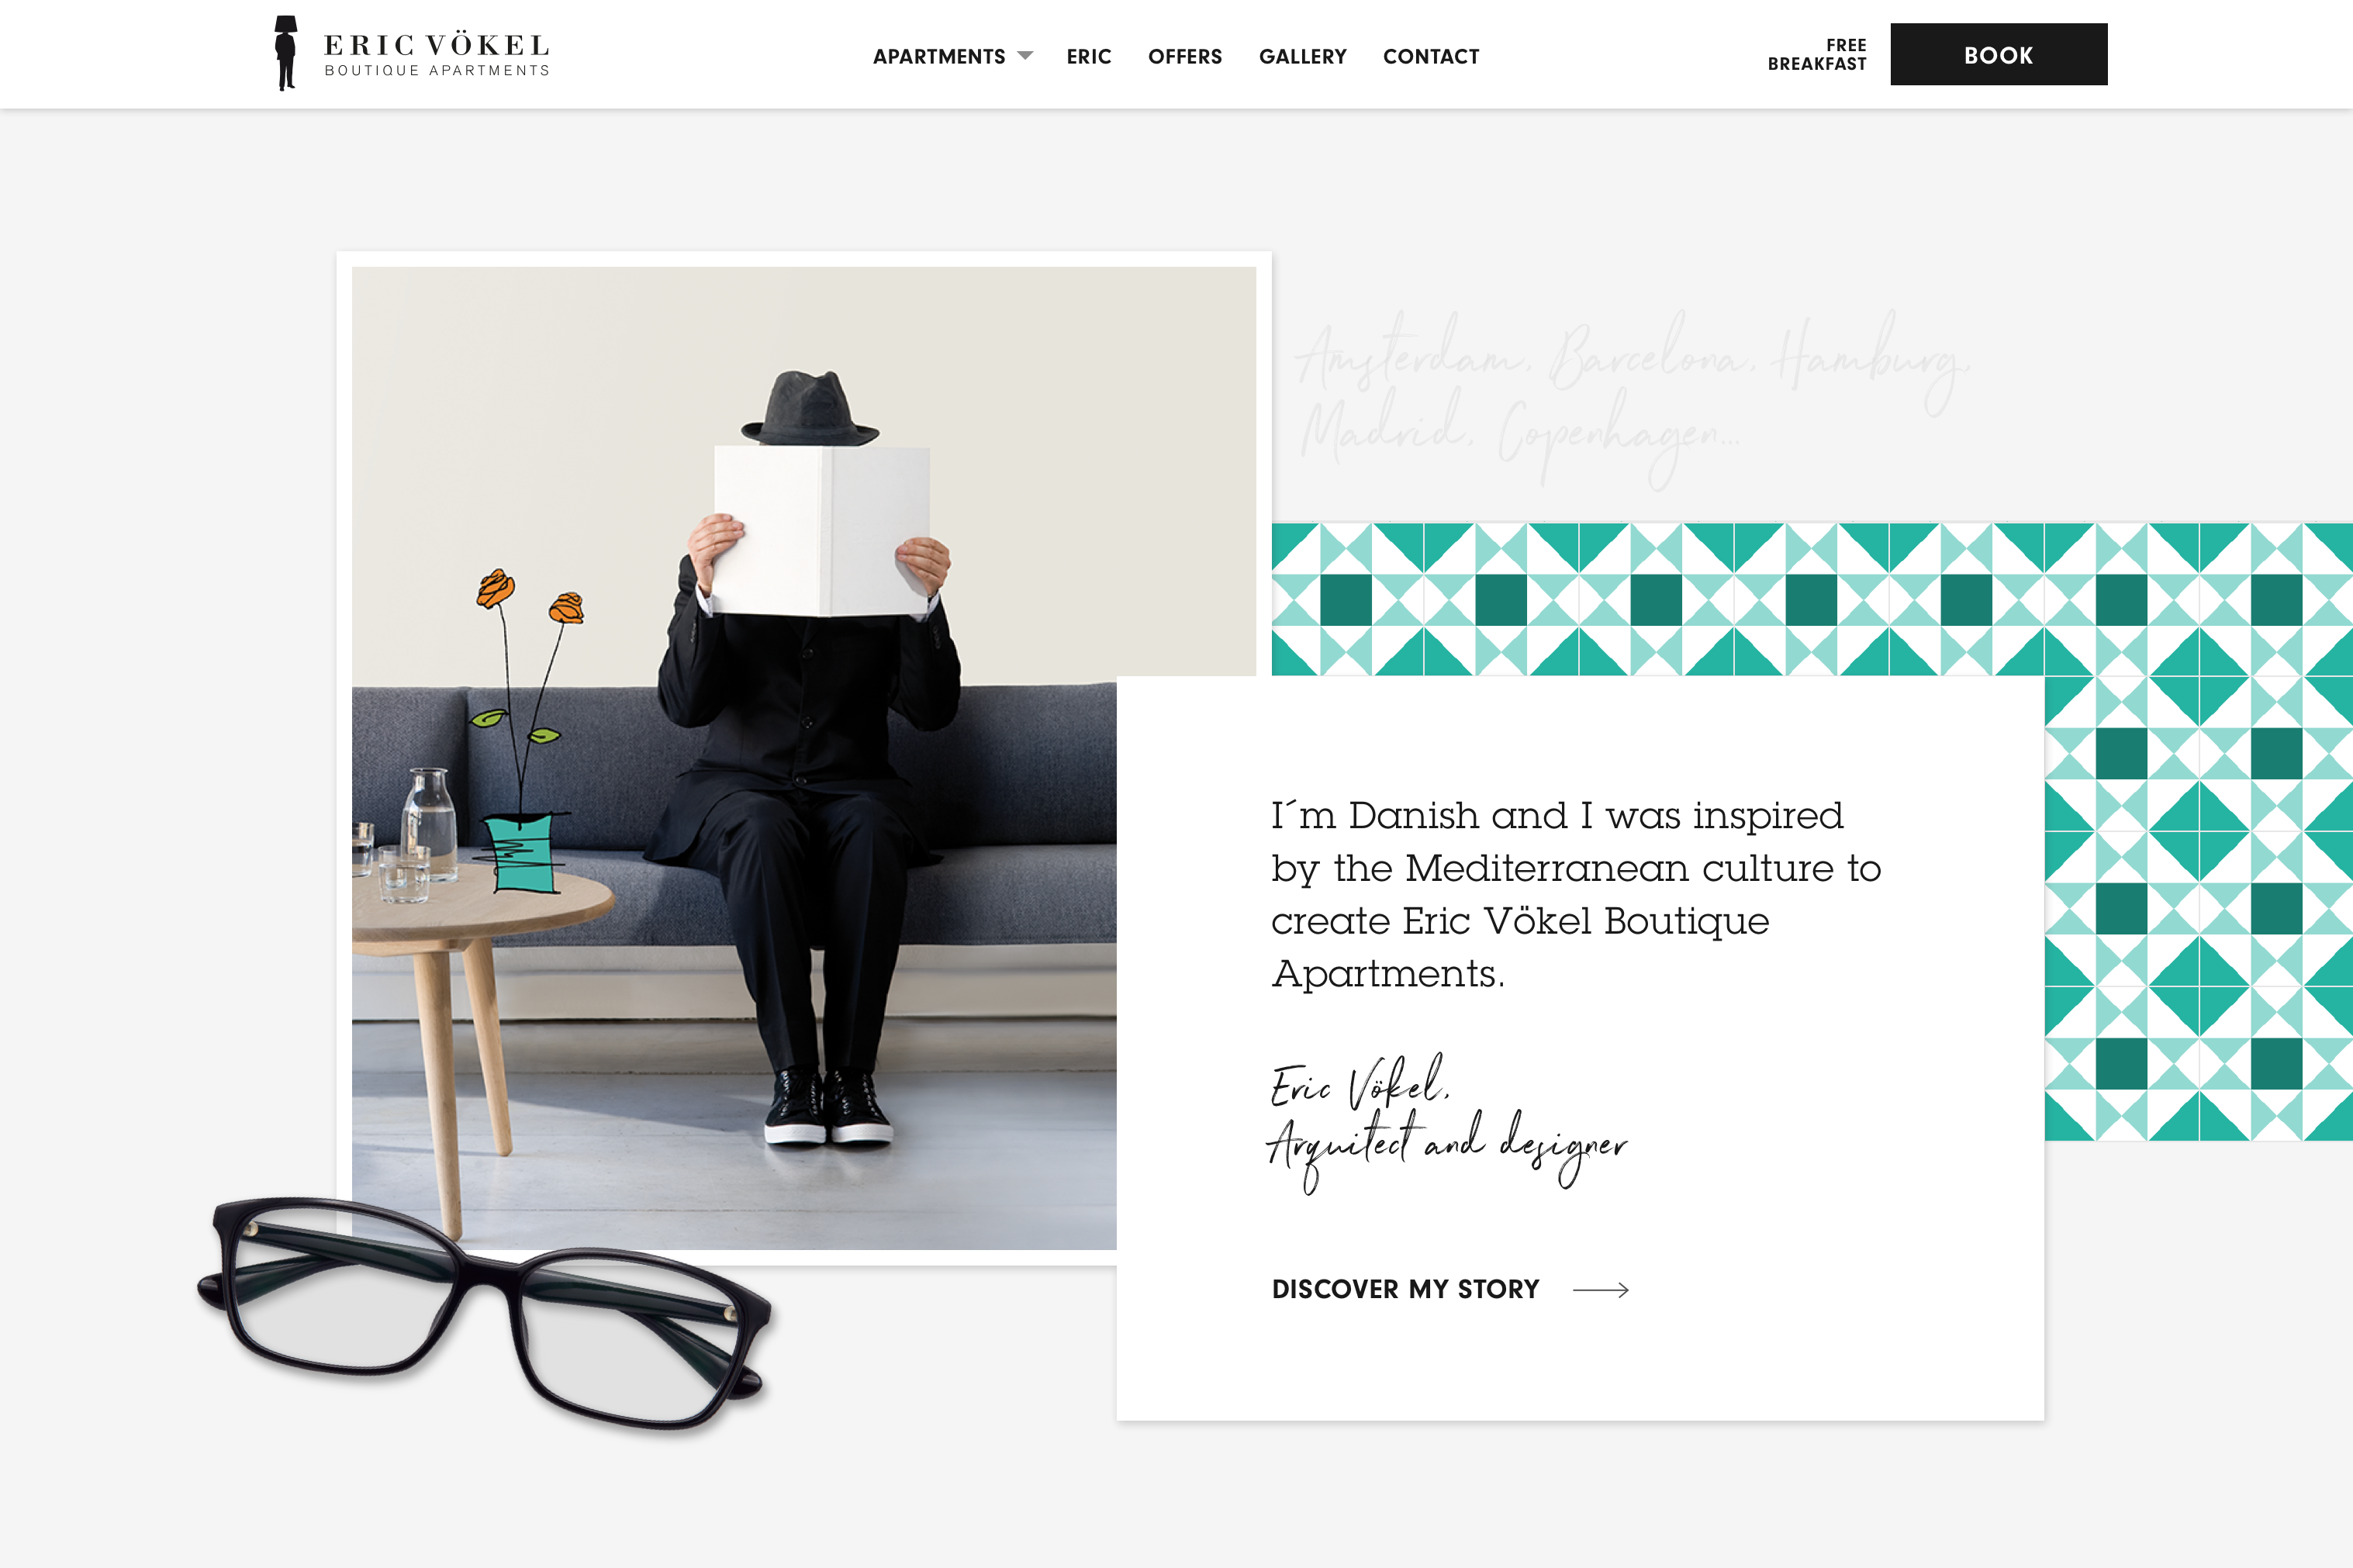Open the Offers navigation link
2353x1568 pixels.
pos(1184,57)
